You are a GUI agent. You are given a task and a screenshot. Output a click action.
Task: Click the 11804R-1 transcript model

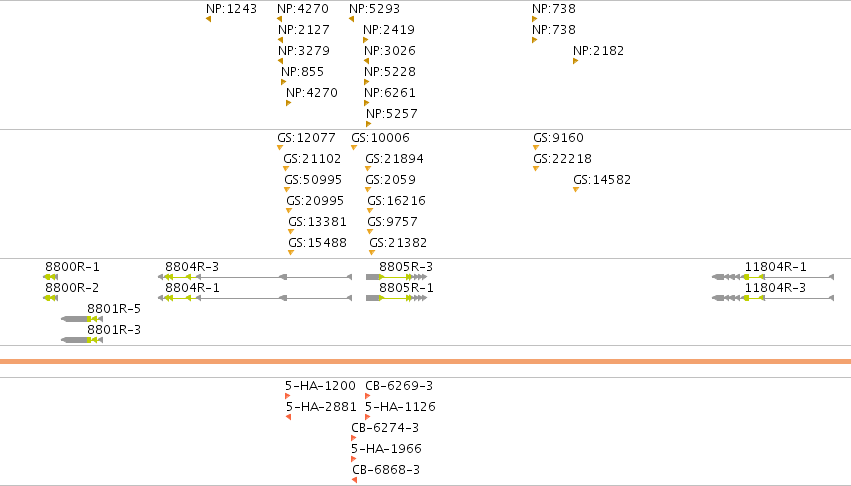point(773,277)
